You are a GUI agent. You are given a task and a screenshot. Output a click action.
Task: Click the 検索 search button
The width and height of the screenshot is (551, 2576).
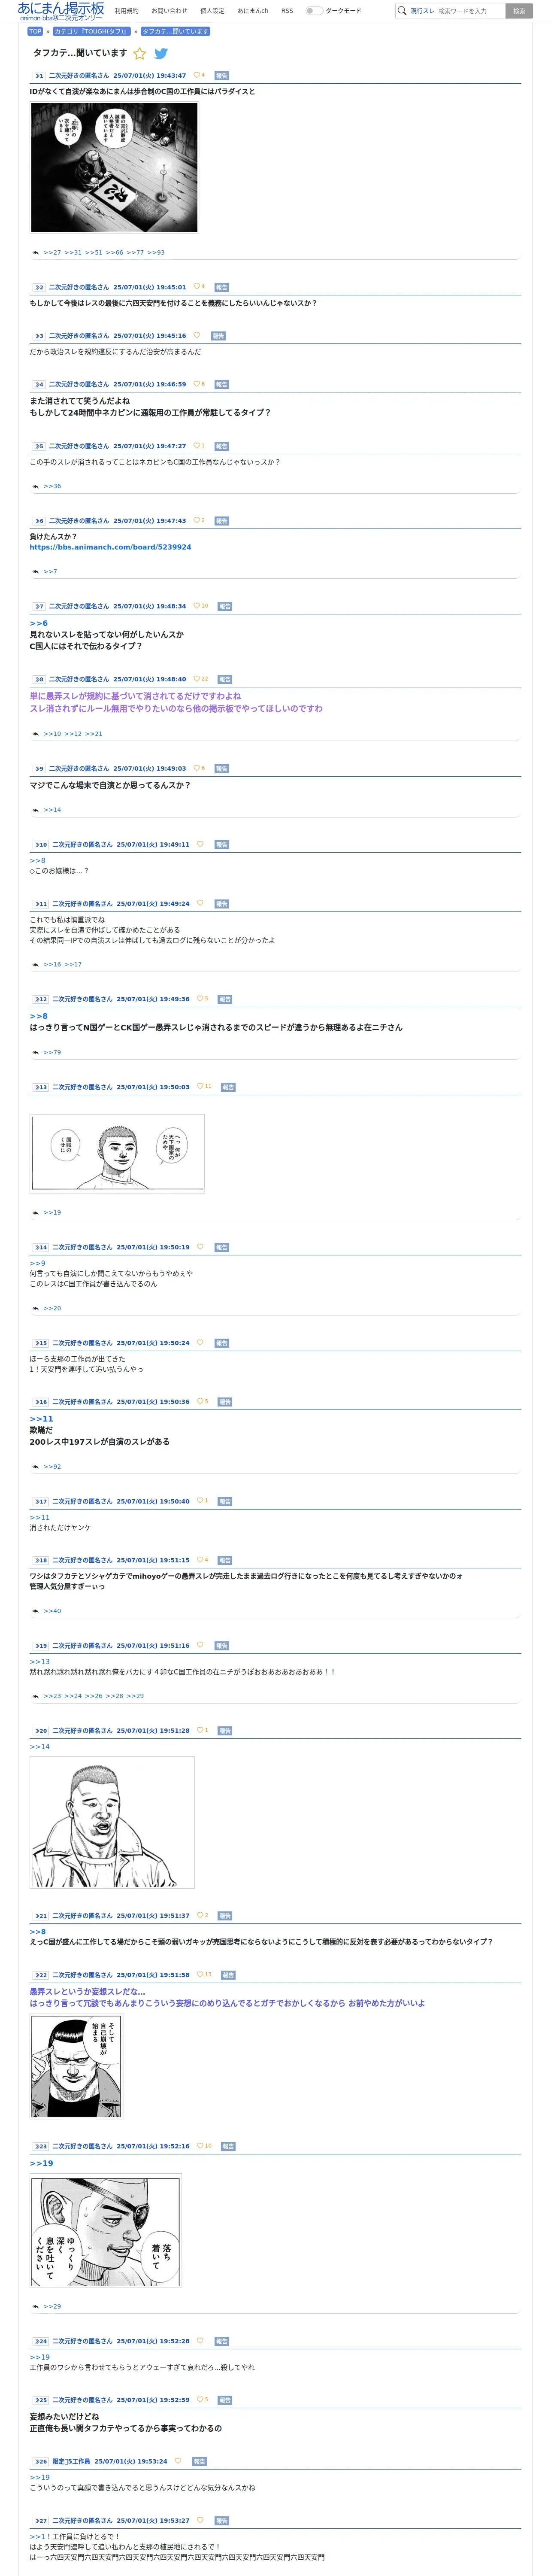[519, 11]
